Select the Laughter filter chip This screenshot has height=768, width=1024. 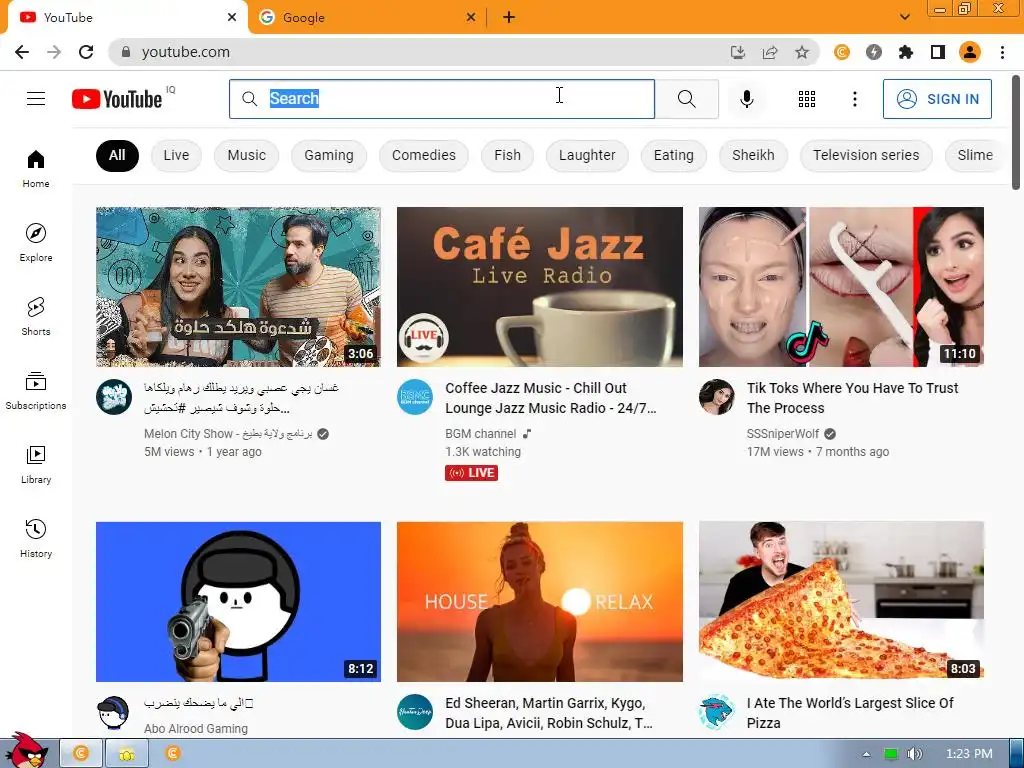coord(587,155)
